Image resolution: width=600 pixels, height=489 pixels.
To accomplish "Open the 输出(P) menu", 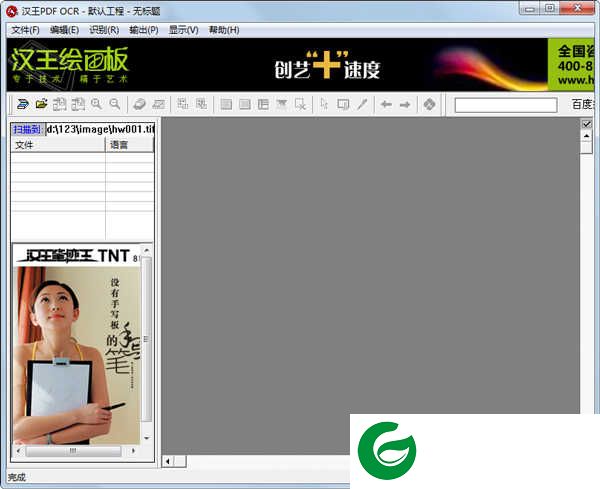I will (144, 30).
